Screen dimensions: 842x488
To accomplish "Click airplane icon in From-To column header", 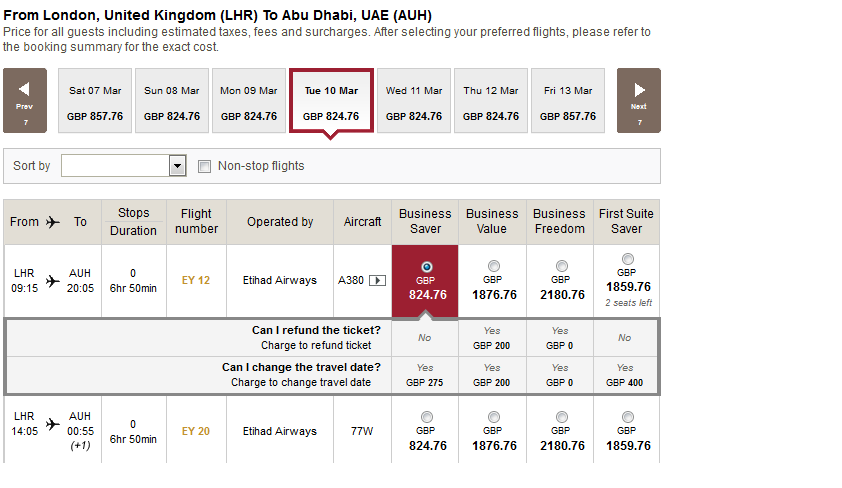I will coord(53,222).
